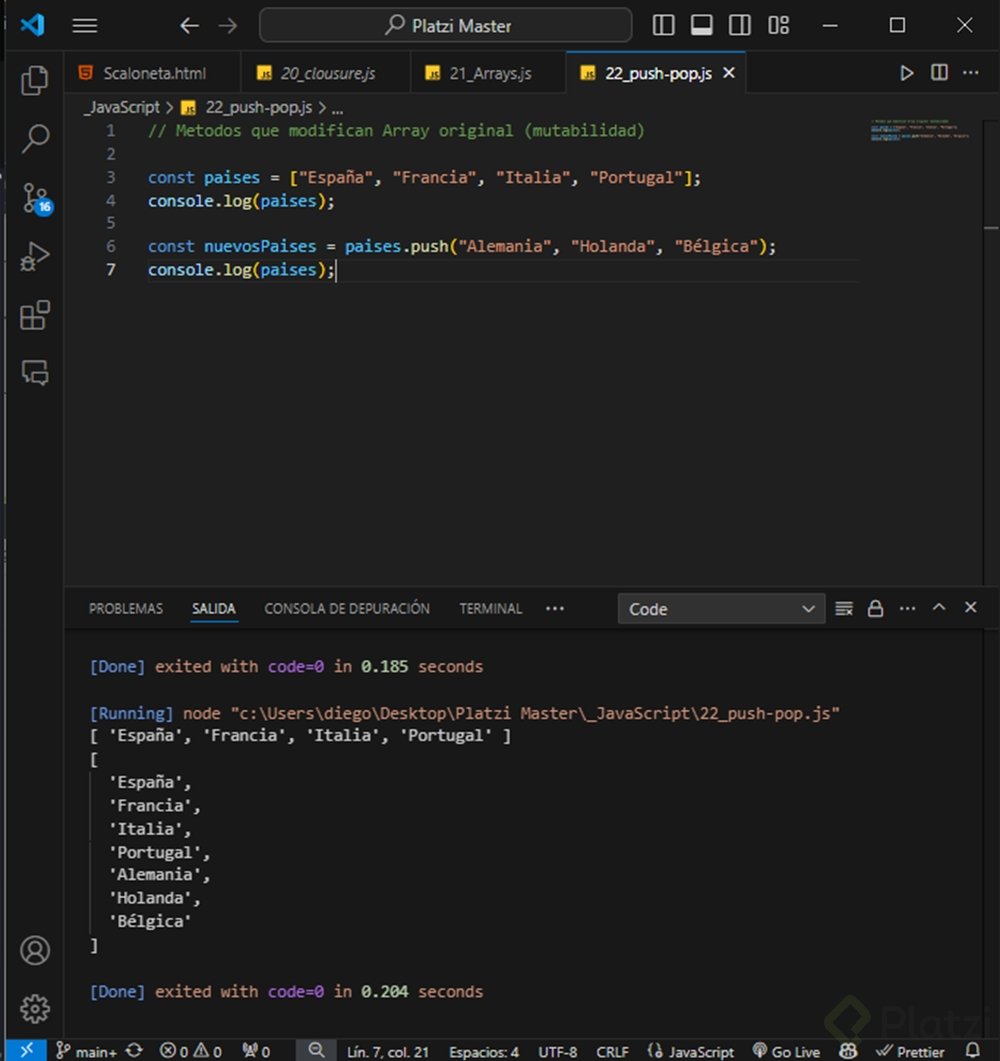Clear the output panel
1000x1061 pixels.
(x=844, y=609)
